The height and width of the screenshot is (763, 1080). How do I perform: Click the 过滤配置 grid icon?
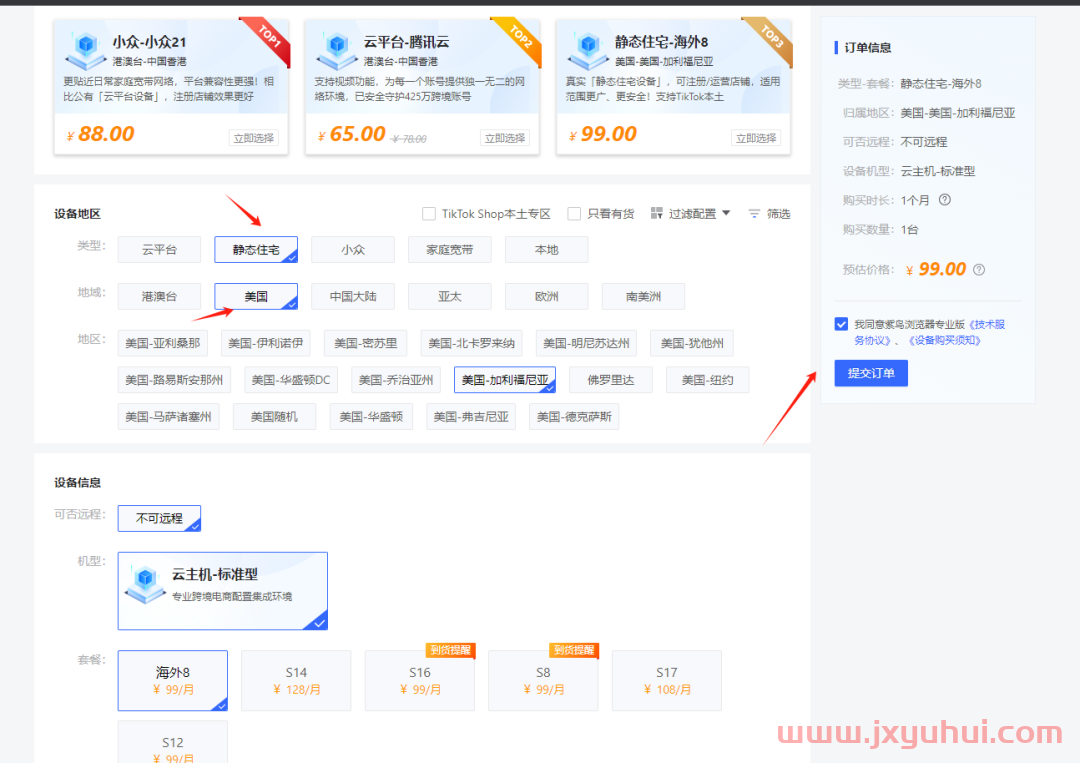pyautogui.click(x=656, y=213)
